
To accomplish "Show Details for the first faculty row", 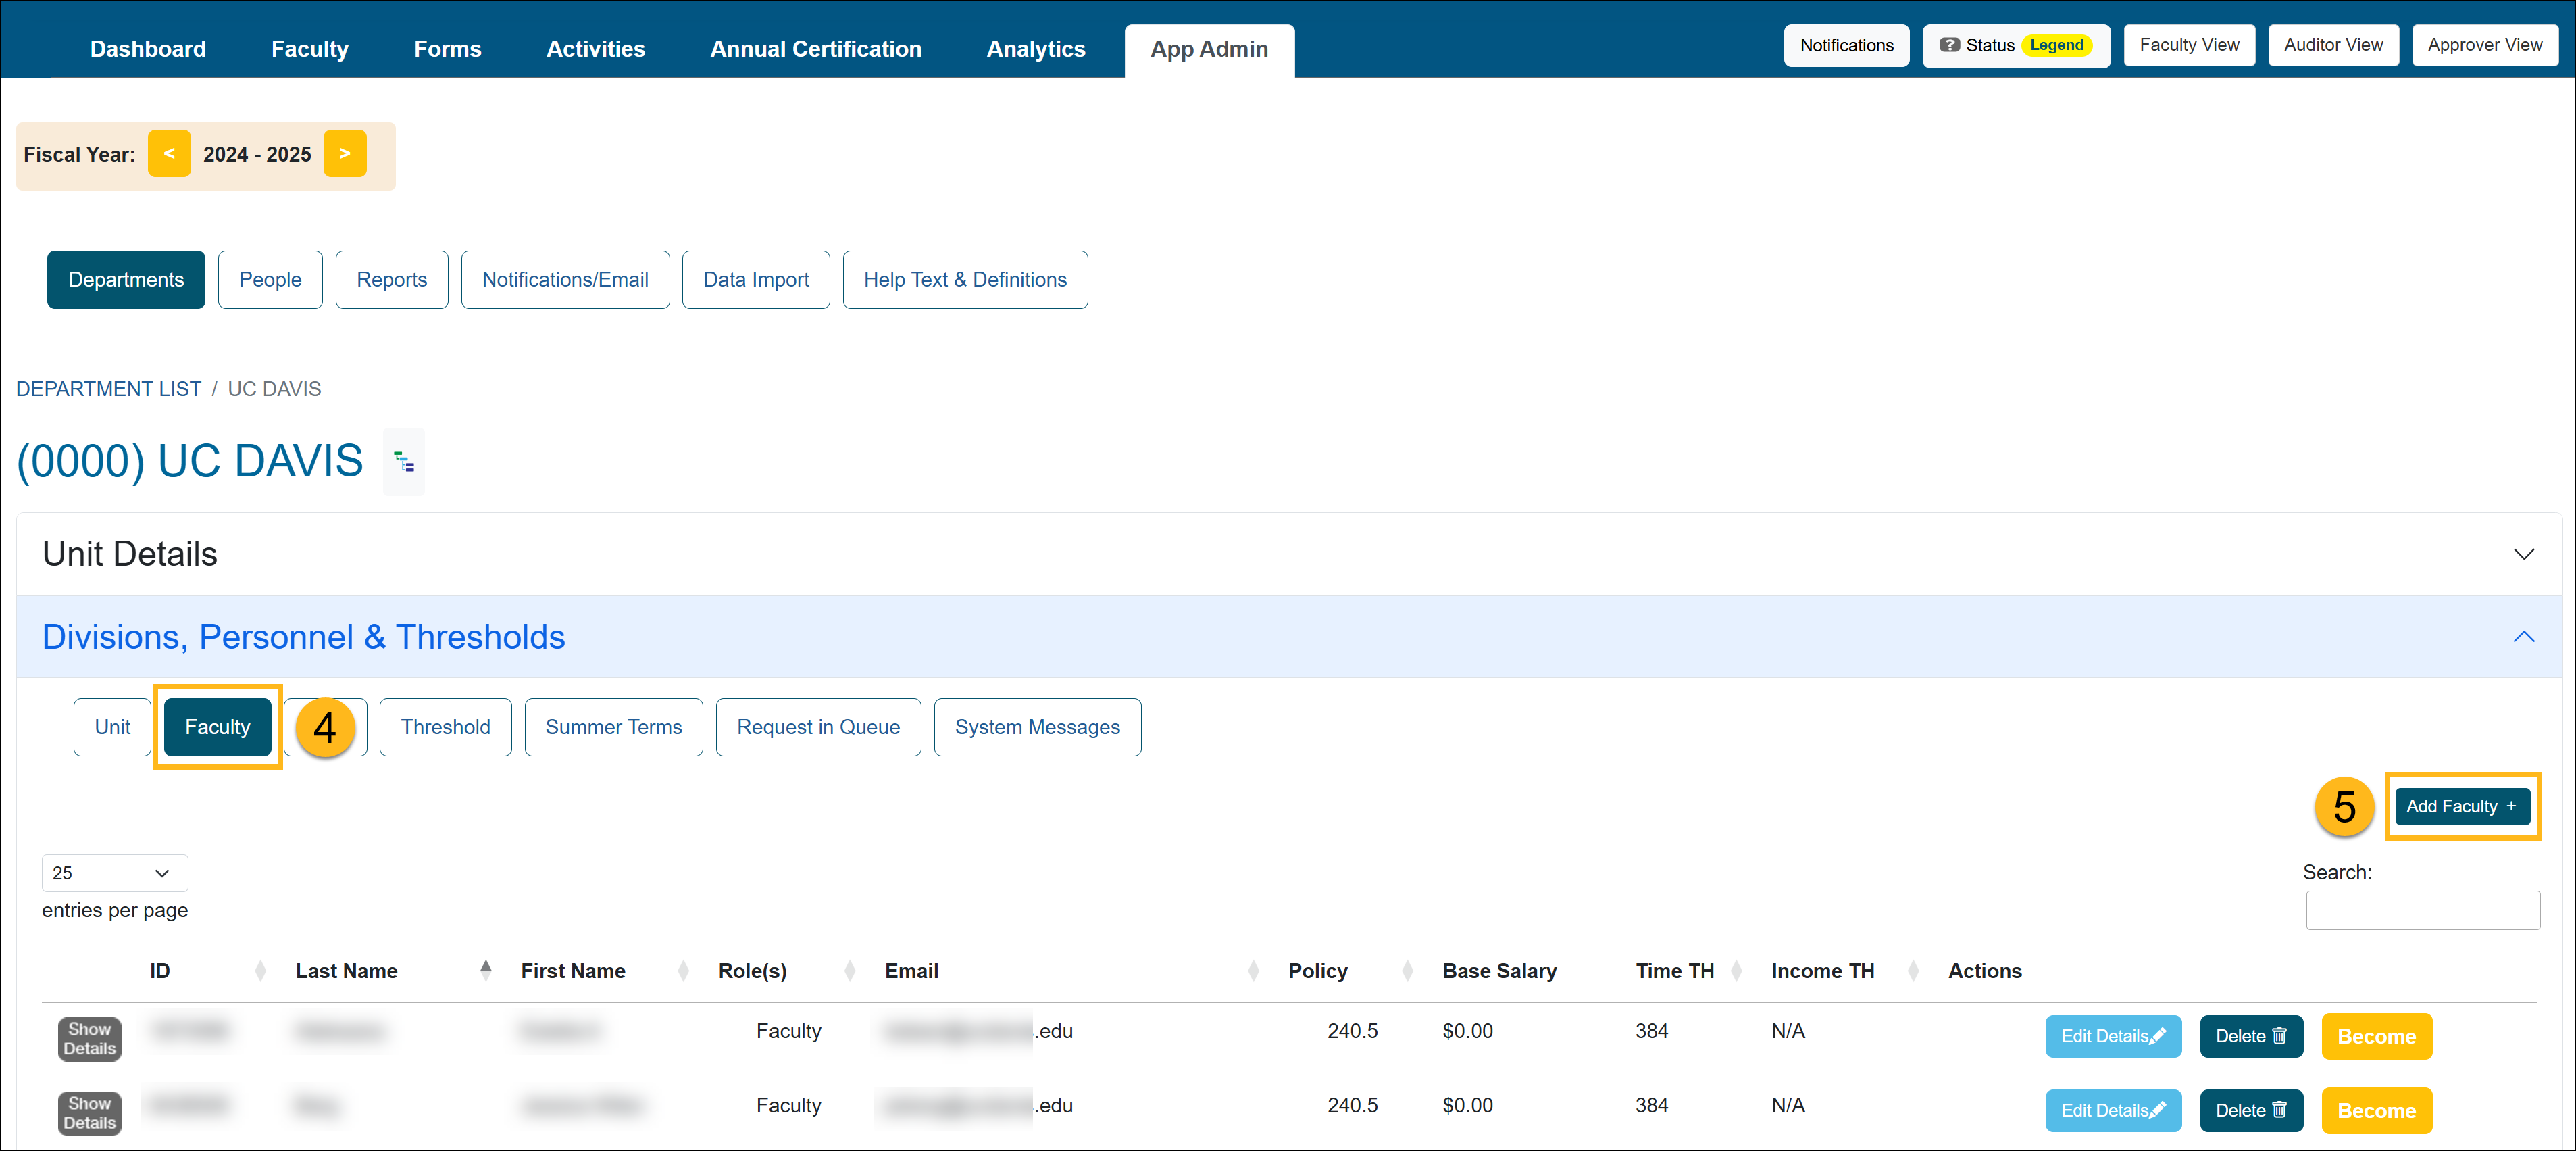I will point(90,1039).
